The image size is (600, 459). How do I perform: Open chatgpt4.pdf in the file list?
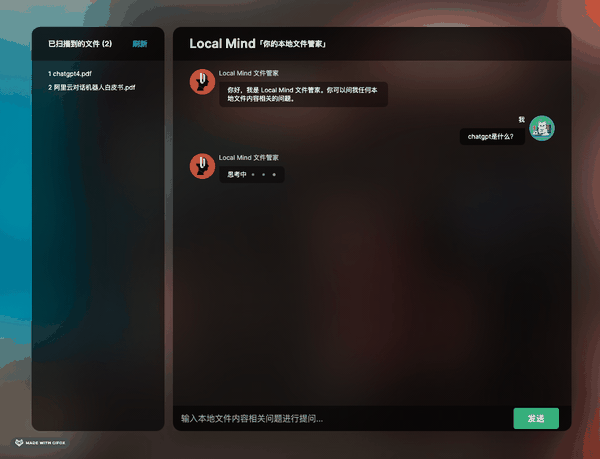coord(70,74)
